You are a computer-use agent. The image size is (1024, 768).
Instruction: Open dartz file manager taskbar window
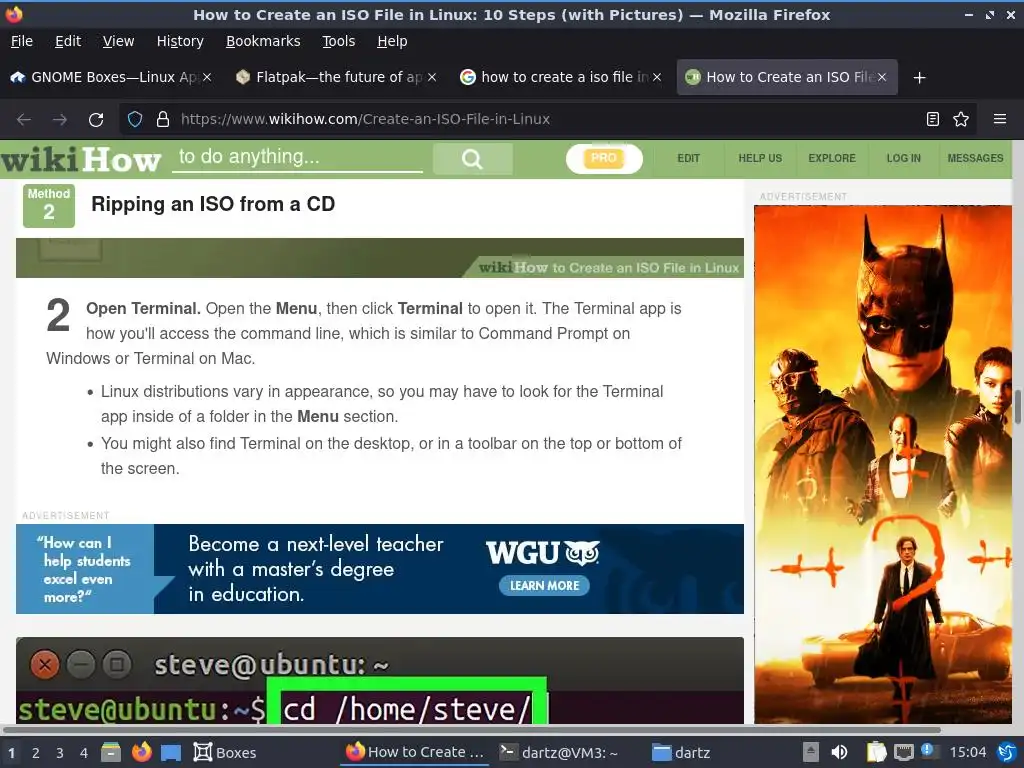tap(681, 752)
